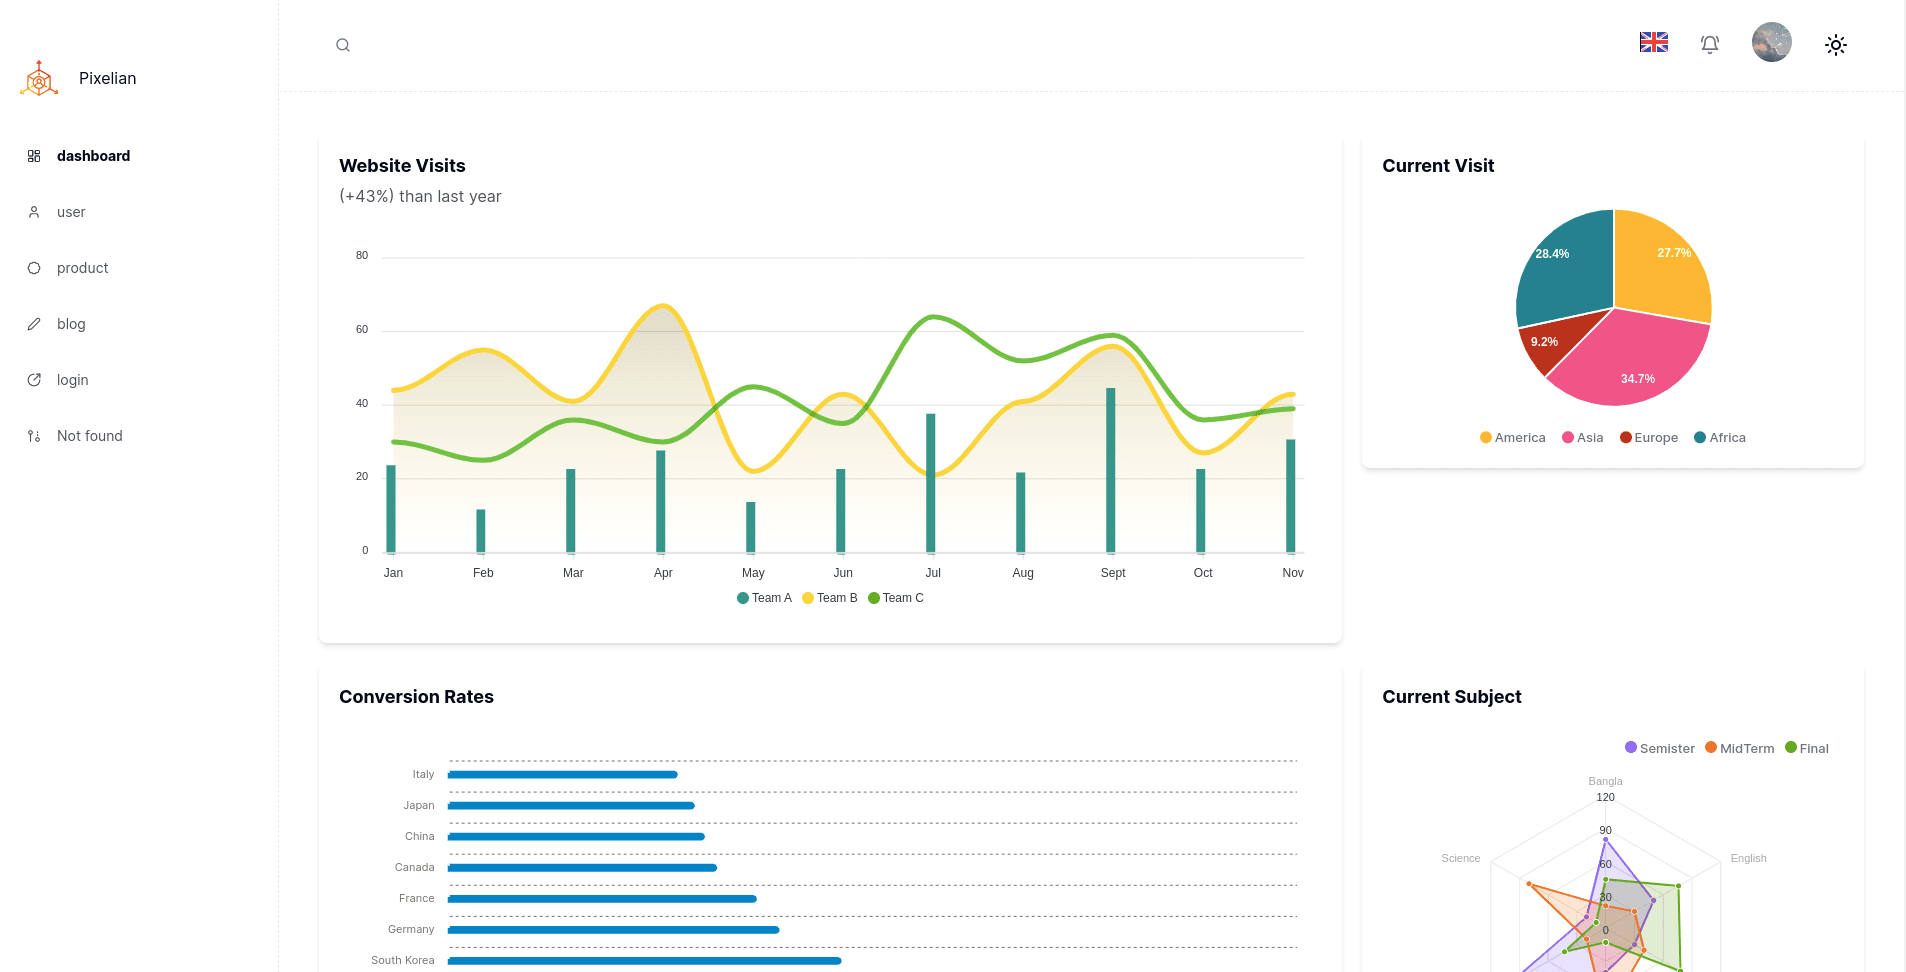This screenshot has height=972, width=1906.
Task: Click the Nov x-axis label
Action: pyautogui.click(x=1293, y=573)
